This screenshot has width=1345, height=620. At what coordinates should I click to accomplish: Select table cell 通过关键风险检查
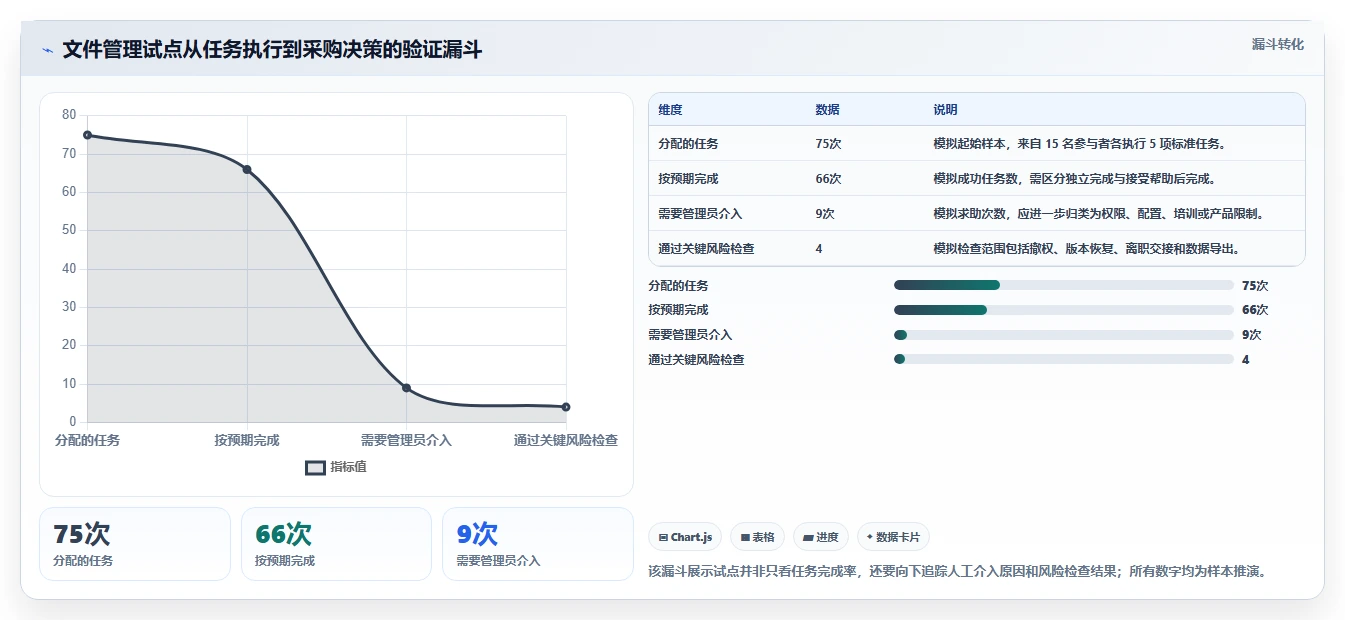[x=706, y=249]
